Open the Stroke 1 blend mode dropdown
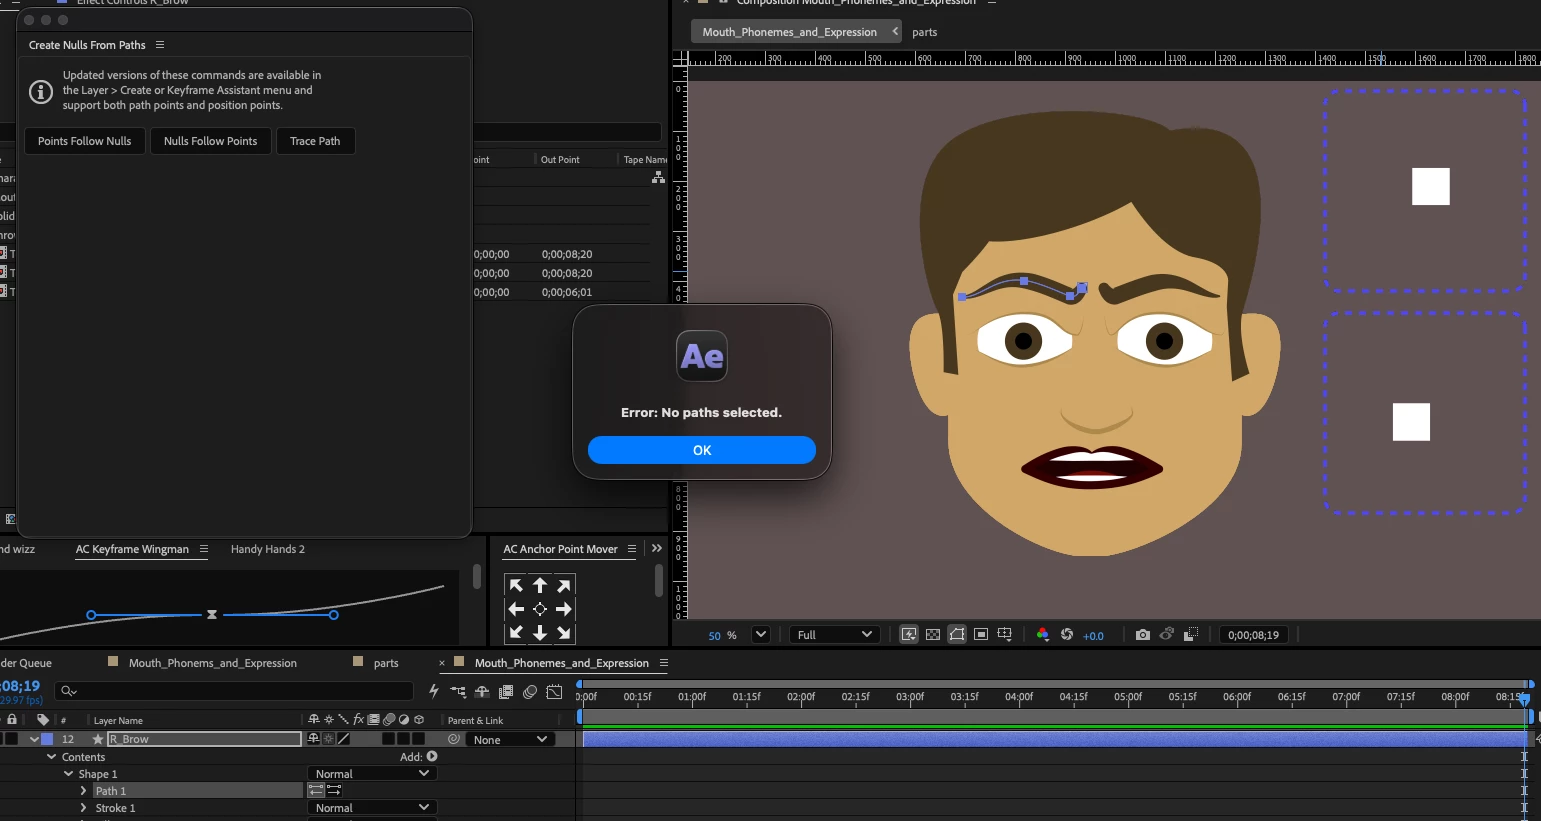 [372, 808]
